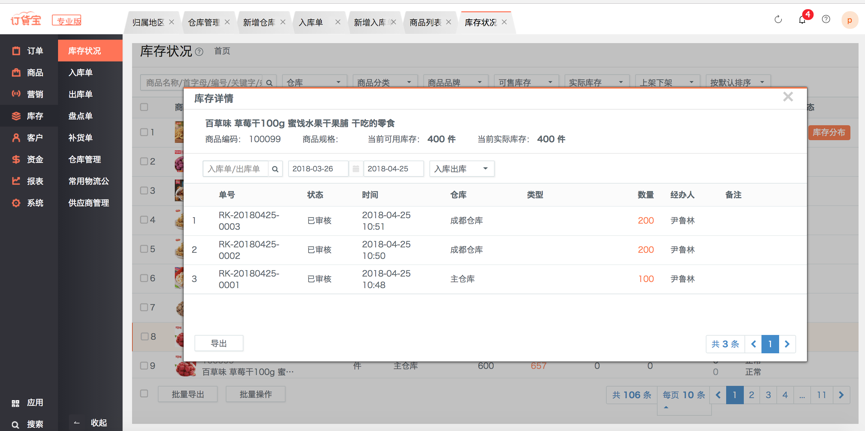This screenshot has width=865, height=431.
Task: Expand the 商品分类 filter dropdown
Action: coord(382,83)
